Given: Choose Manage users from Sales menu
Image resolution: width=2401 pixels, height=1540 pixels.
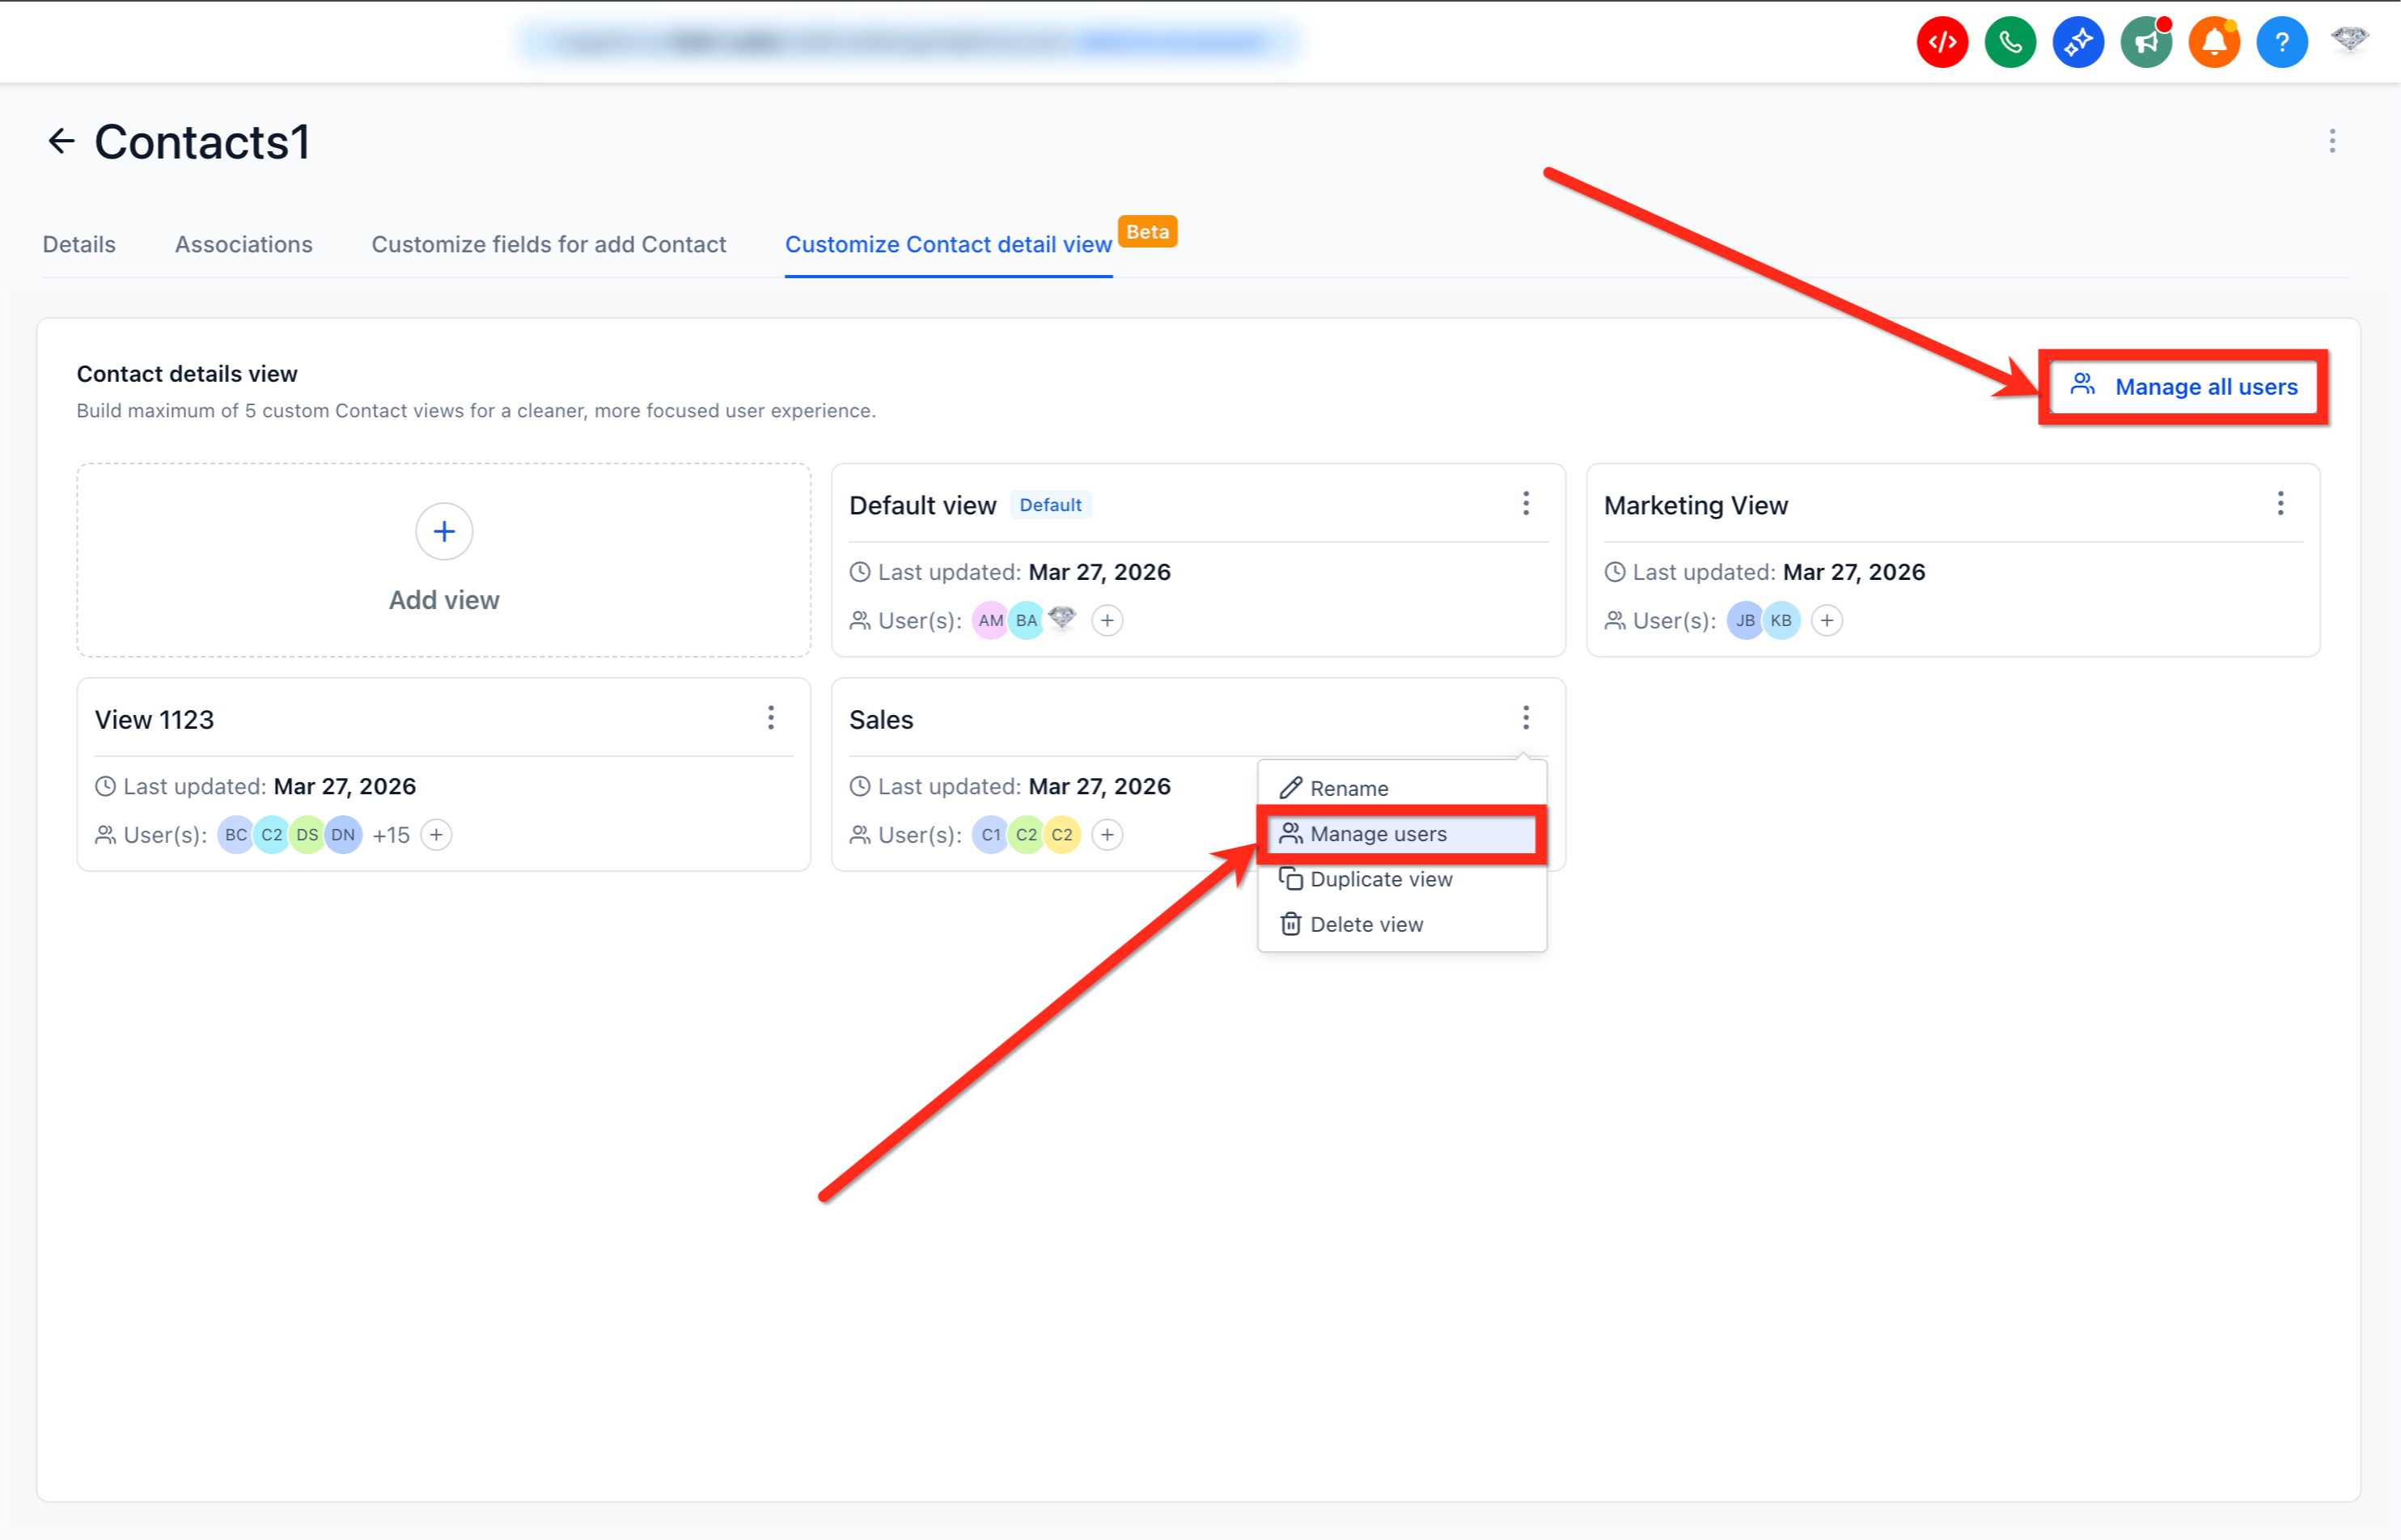Looking at the screenshot, I should (x=1402, y=834).
